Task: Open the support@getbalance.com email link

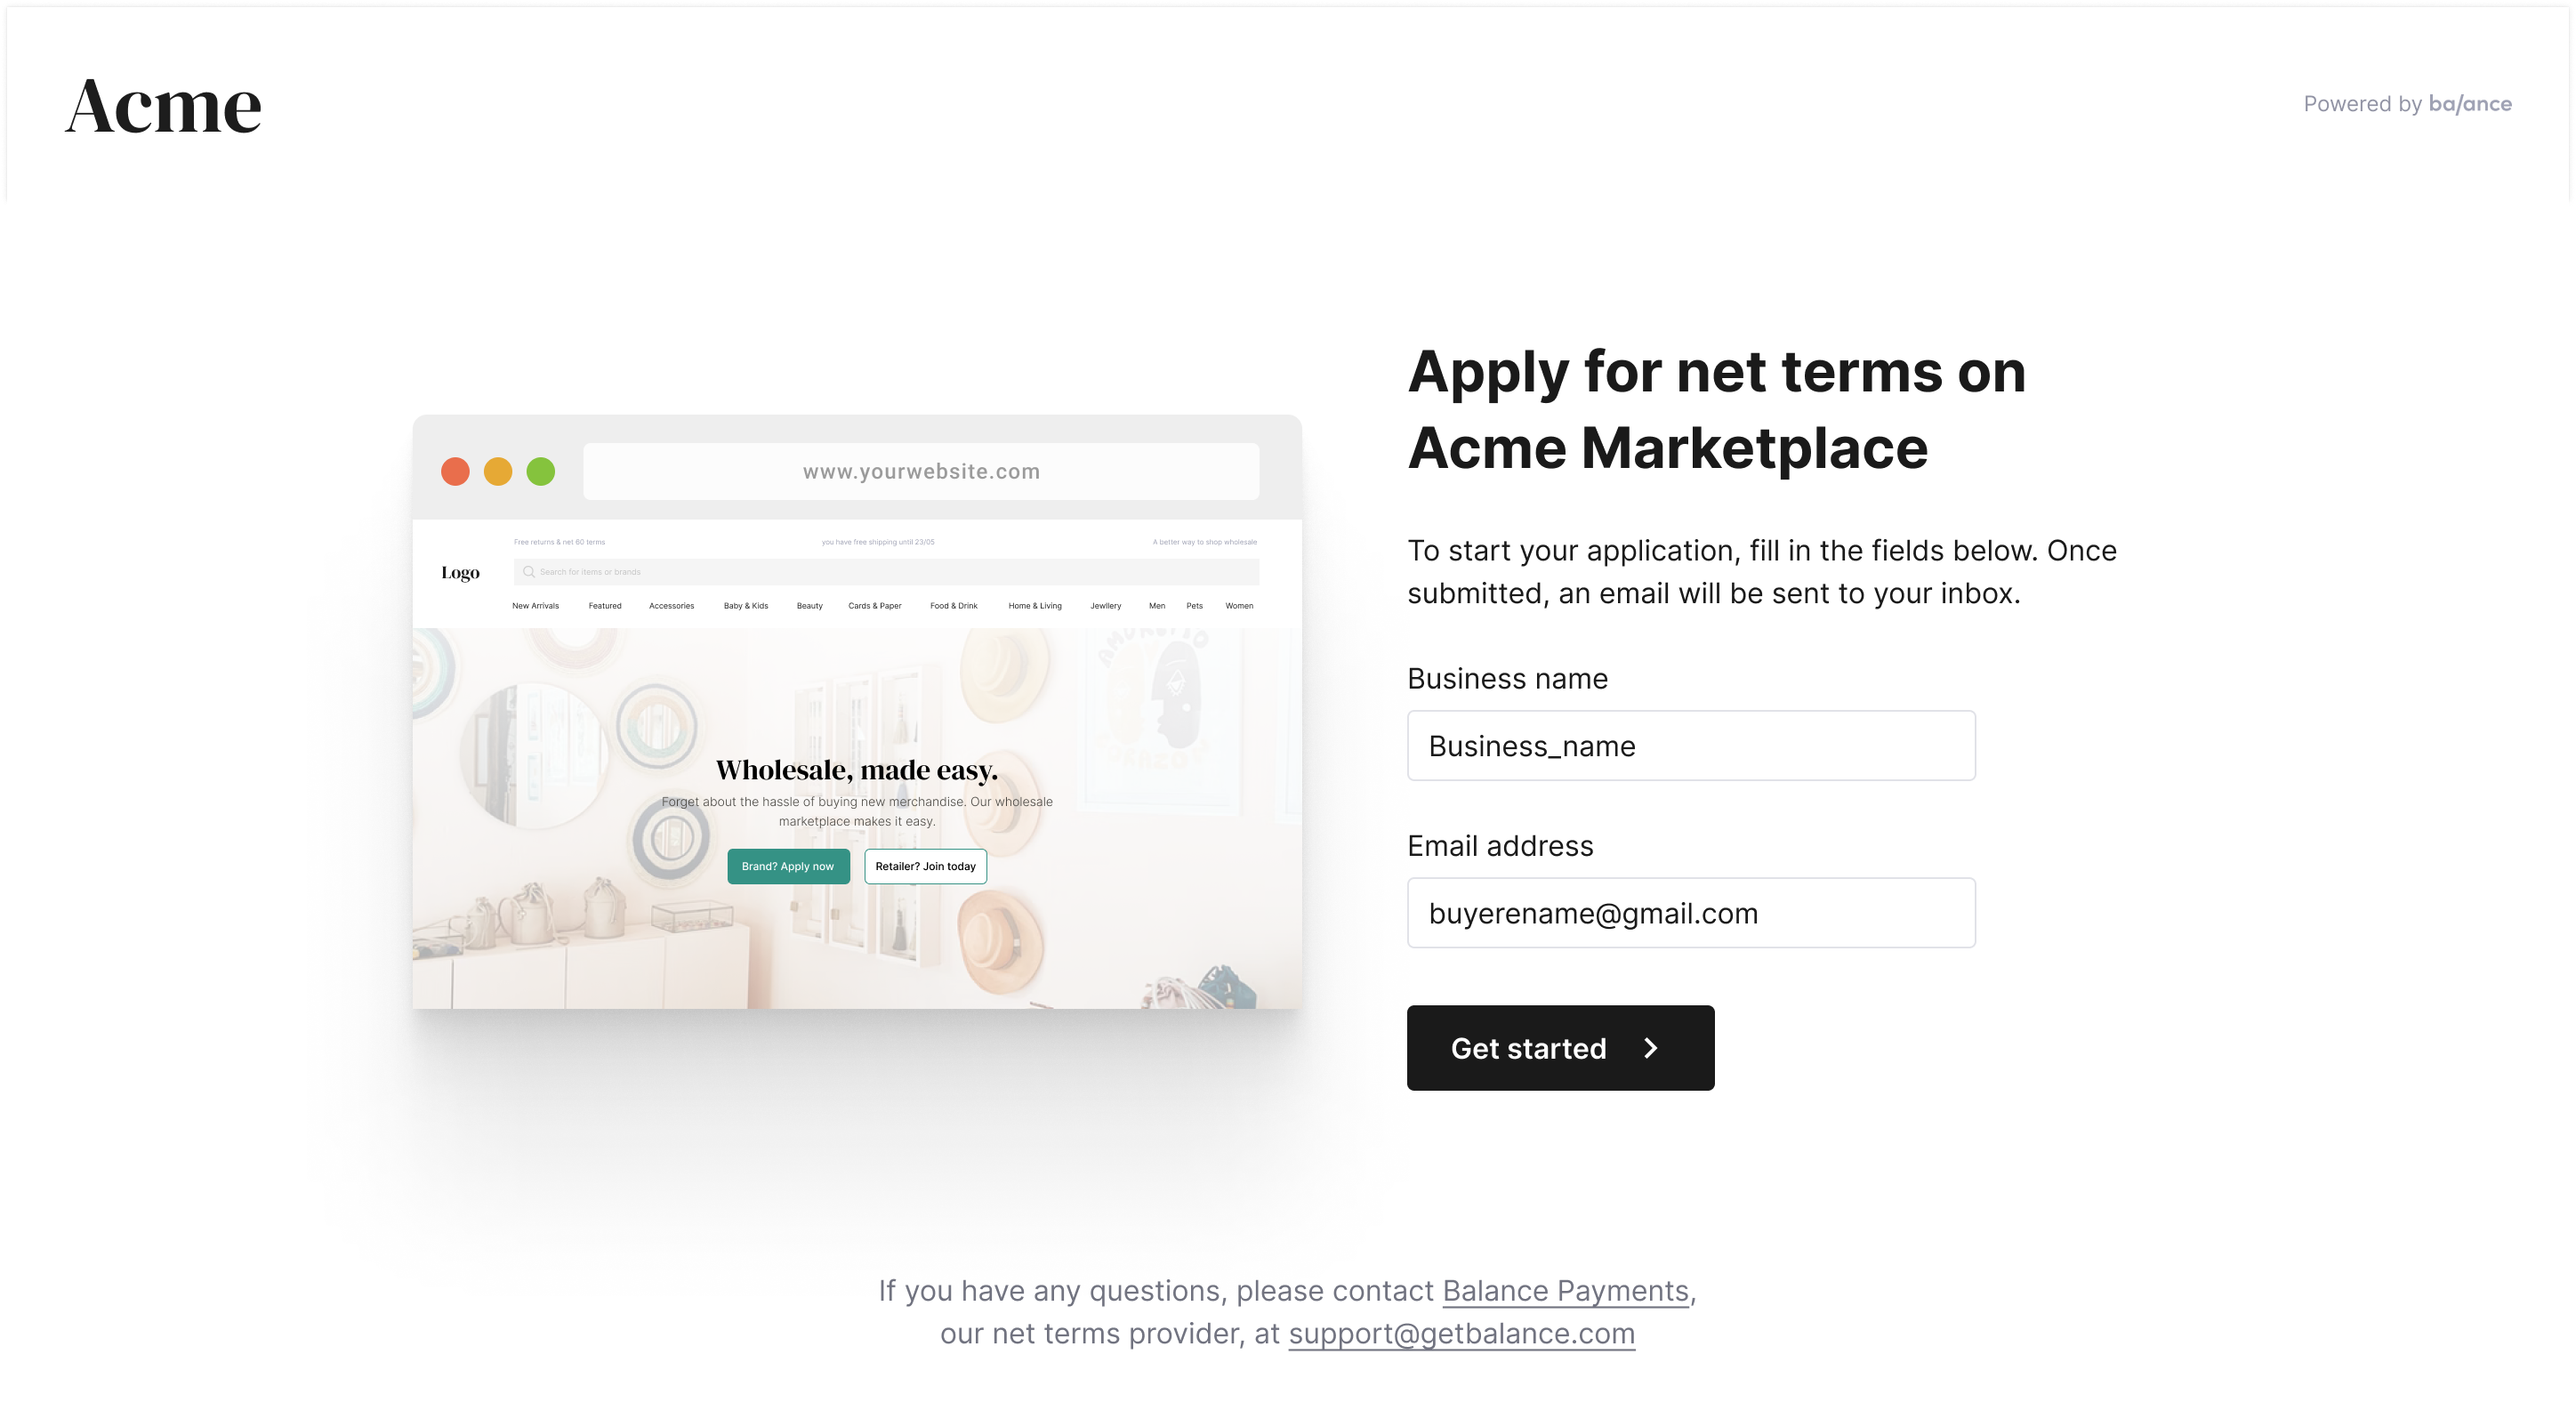Action: point(1461,1334)
